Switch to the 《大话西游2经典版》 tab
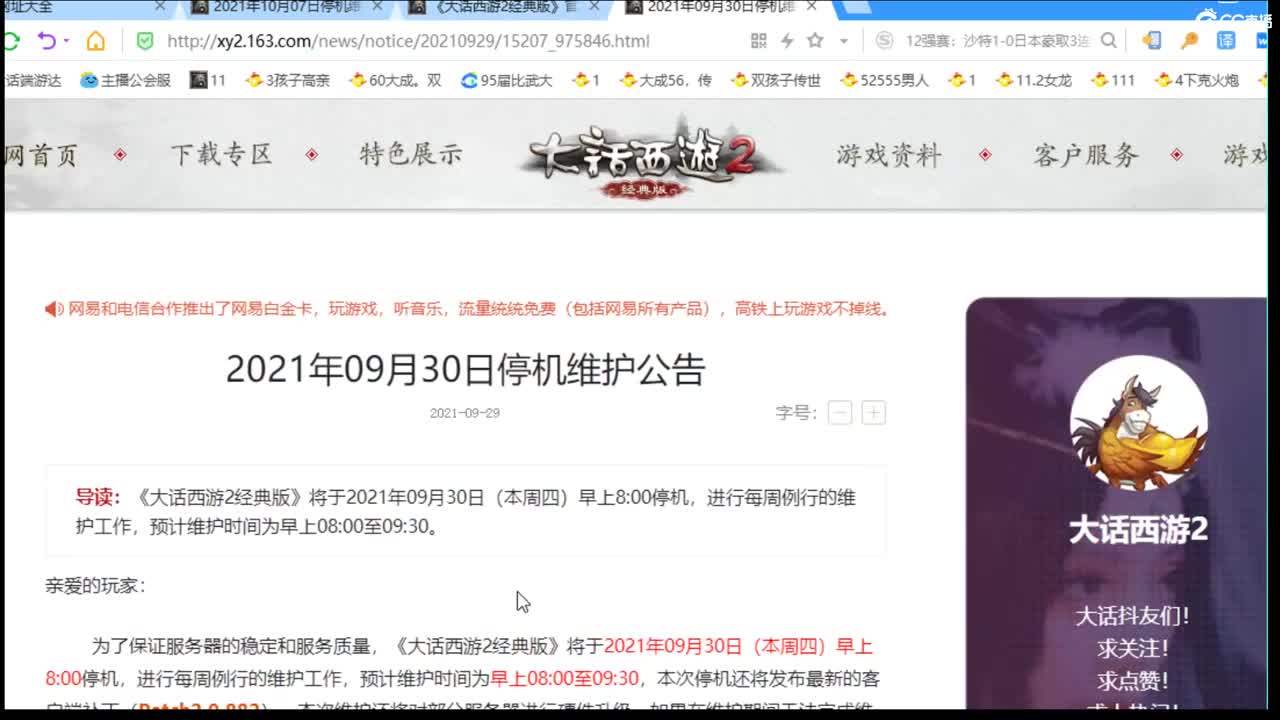 pos(493,8)
